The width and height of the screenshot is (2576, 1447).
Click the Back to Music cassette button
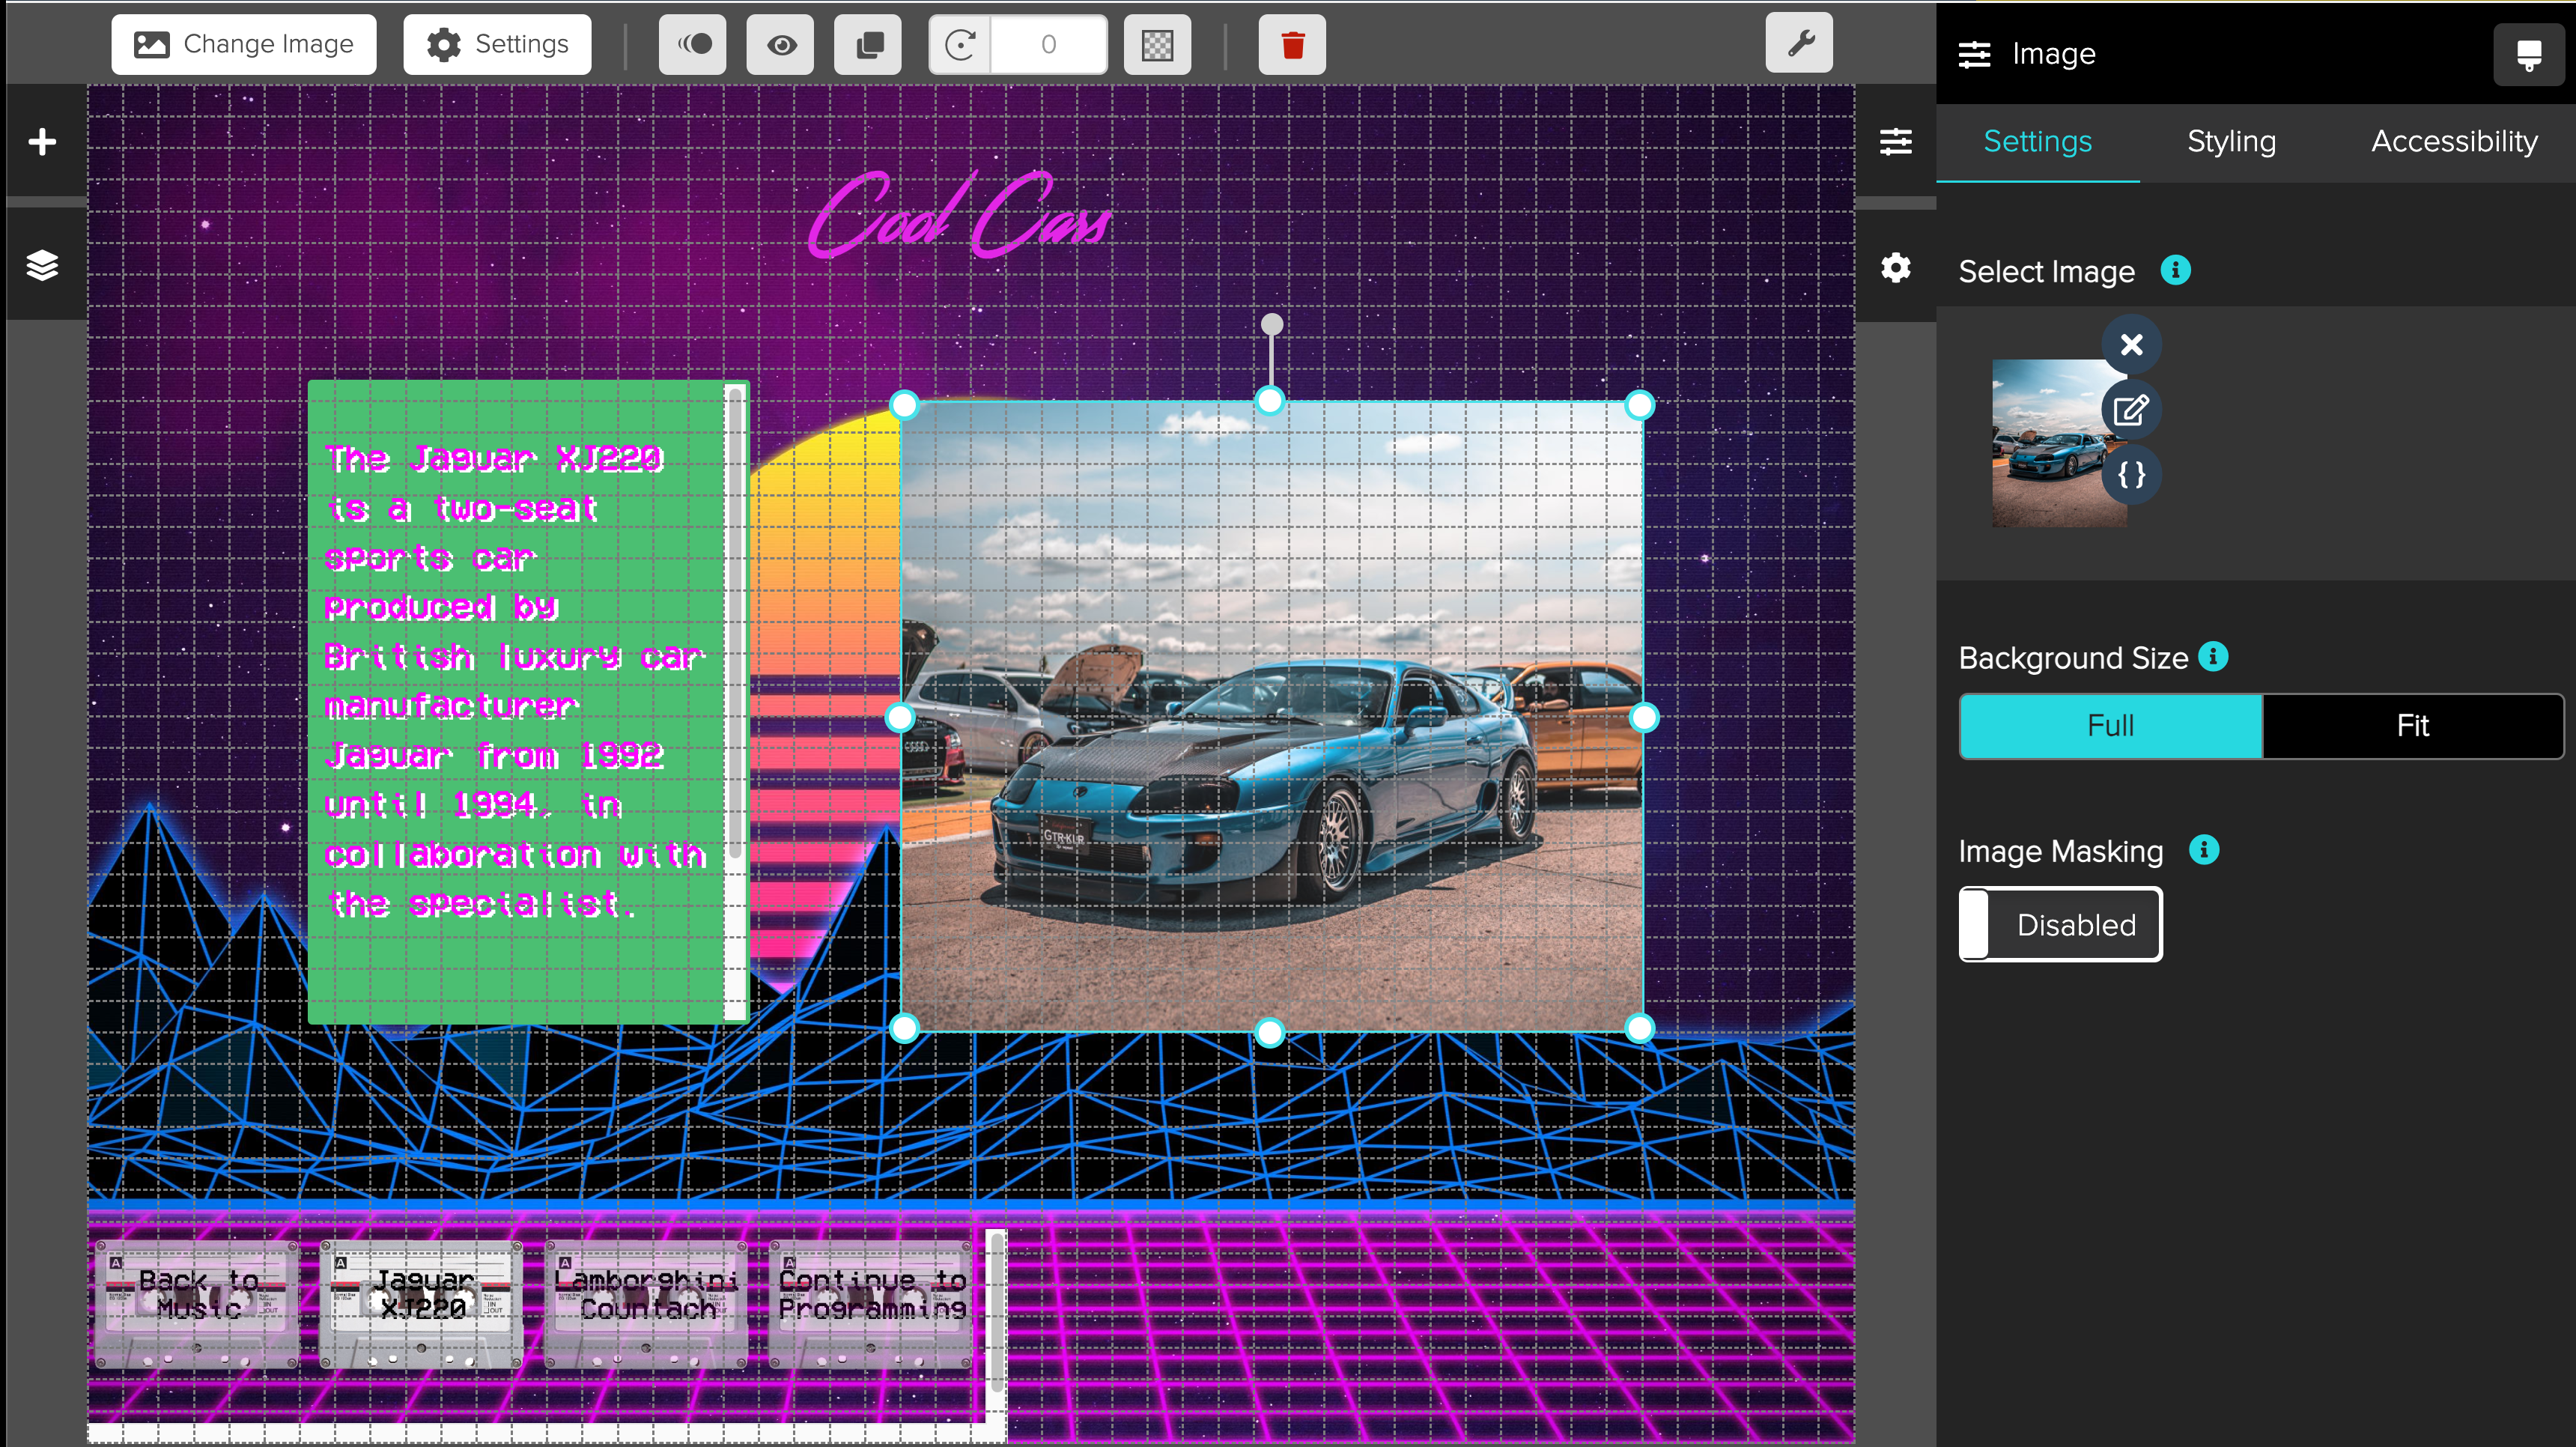point(197,1303)
